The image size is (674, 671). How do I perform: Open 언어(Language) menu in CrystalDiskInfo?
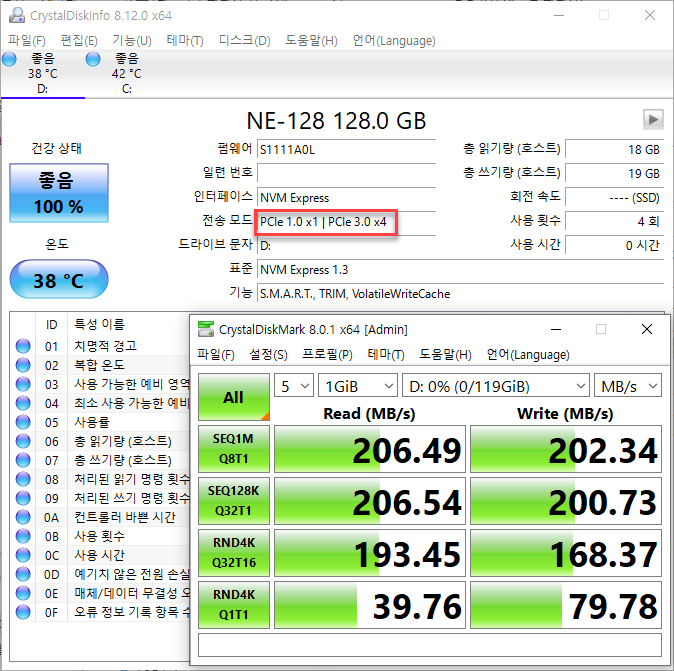[394, 40]
